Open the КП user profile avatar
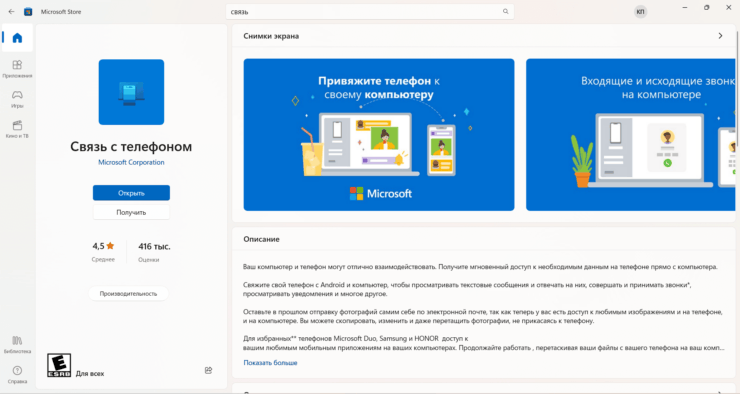The height and width of the screenshot is (394, 740). (640, 12)
